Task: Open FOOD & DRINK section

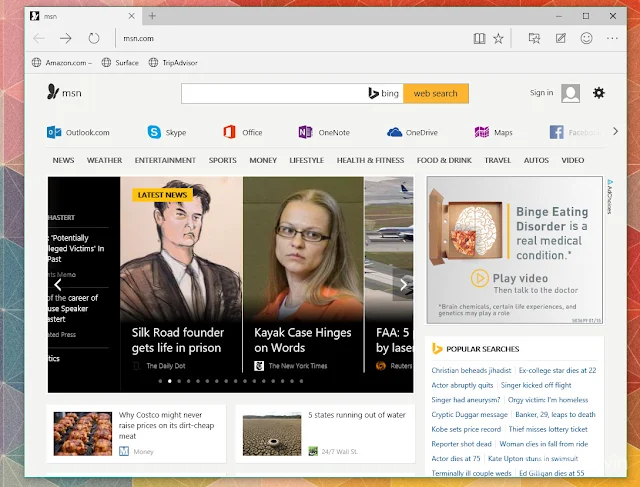Action: (x=444, y=160)
